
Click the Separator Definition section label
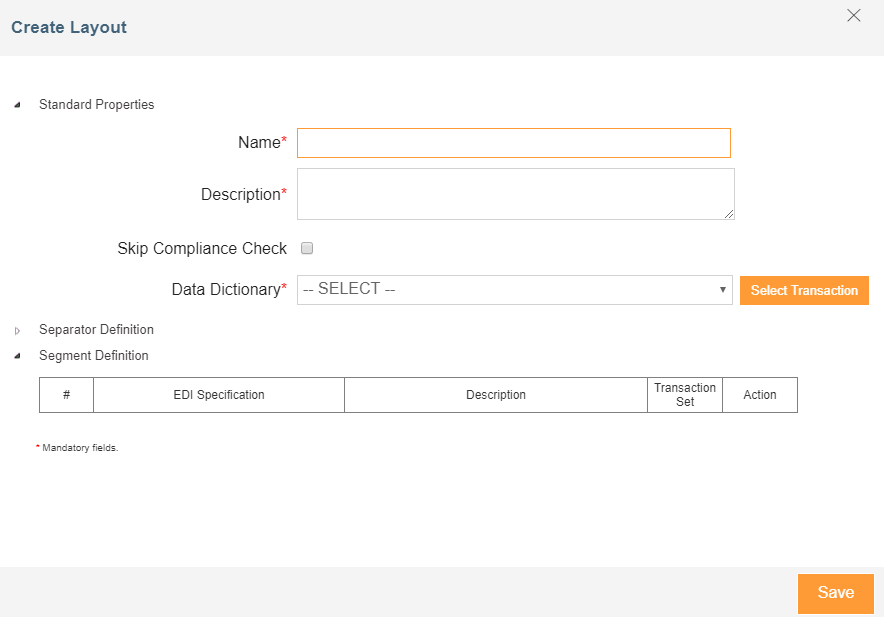tap(96, 329)
